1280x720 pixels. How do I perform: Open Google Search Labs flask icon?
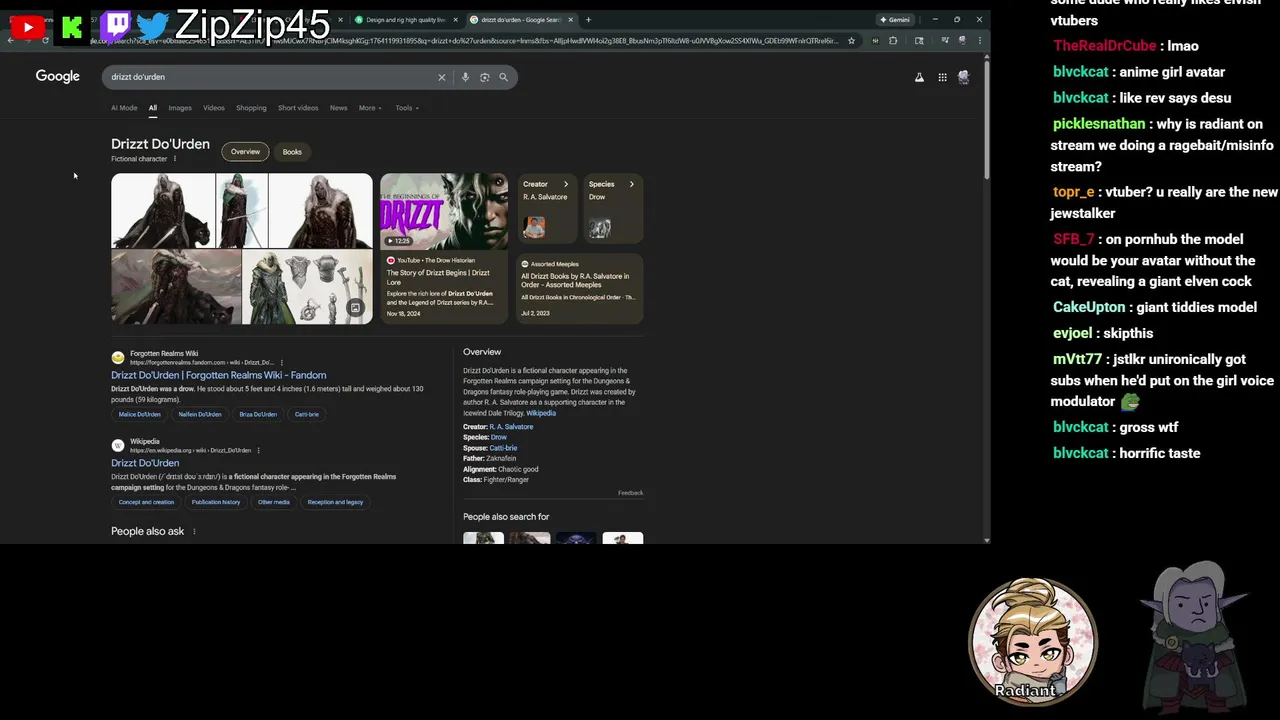919,77
